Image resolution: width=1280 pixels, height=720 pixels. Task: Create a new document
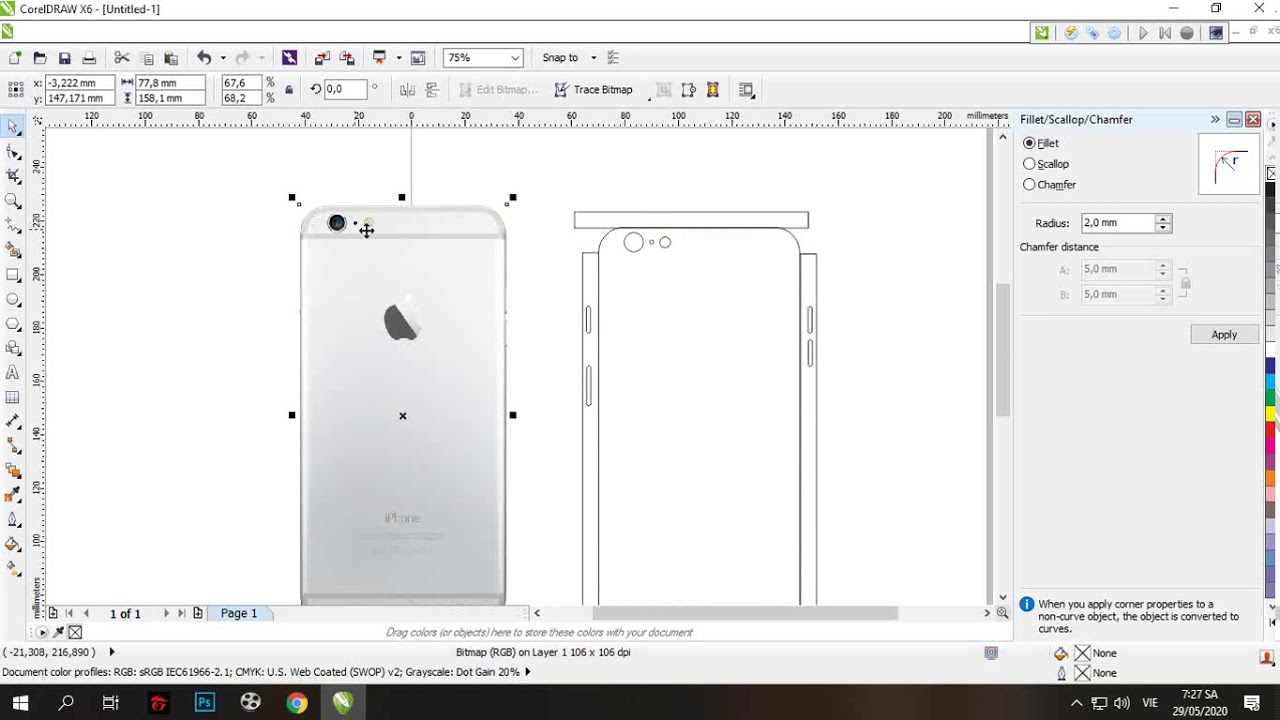tap(15, 58)
